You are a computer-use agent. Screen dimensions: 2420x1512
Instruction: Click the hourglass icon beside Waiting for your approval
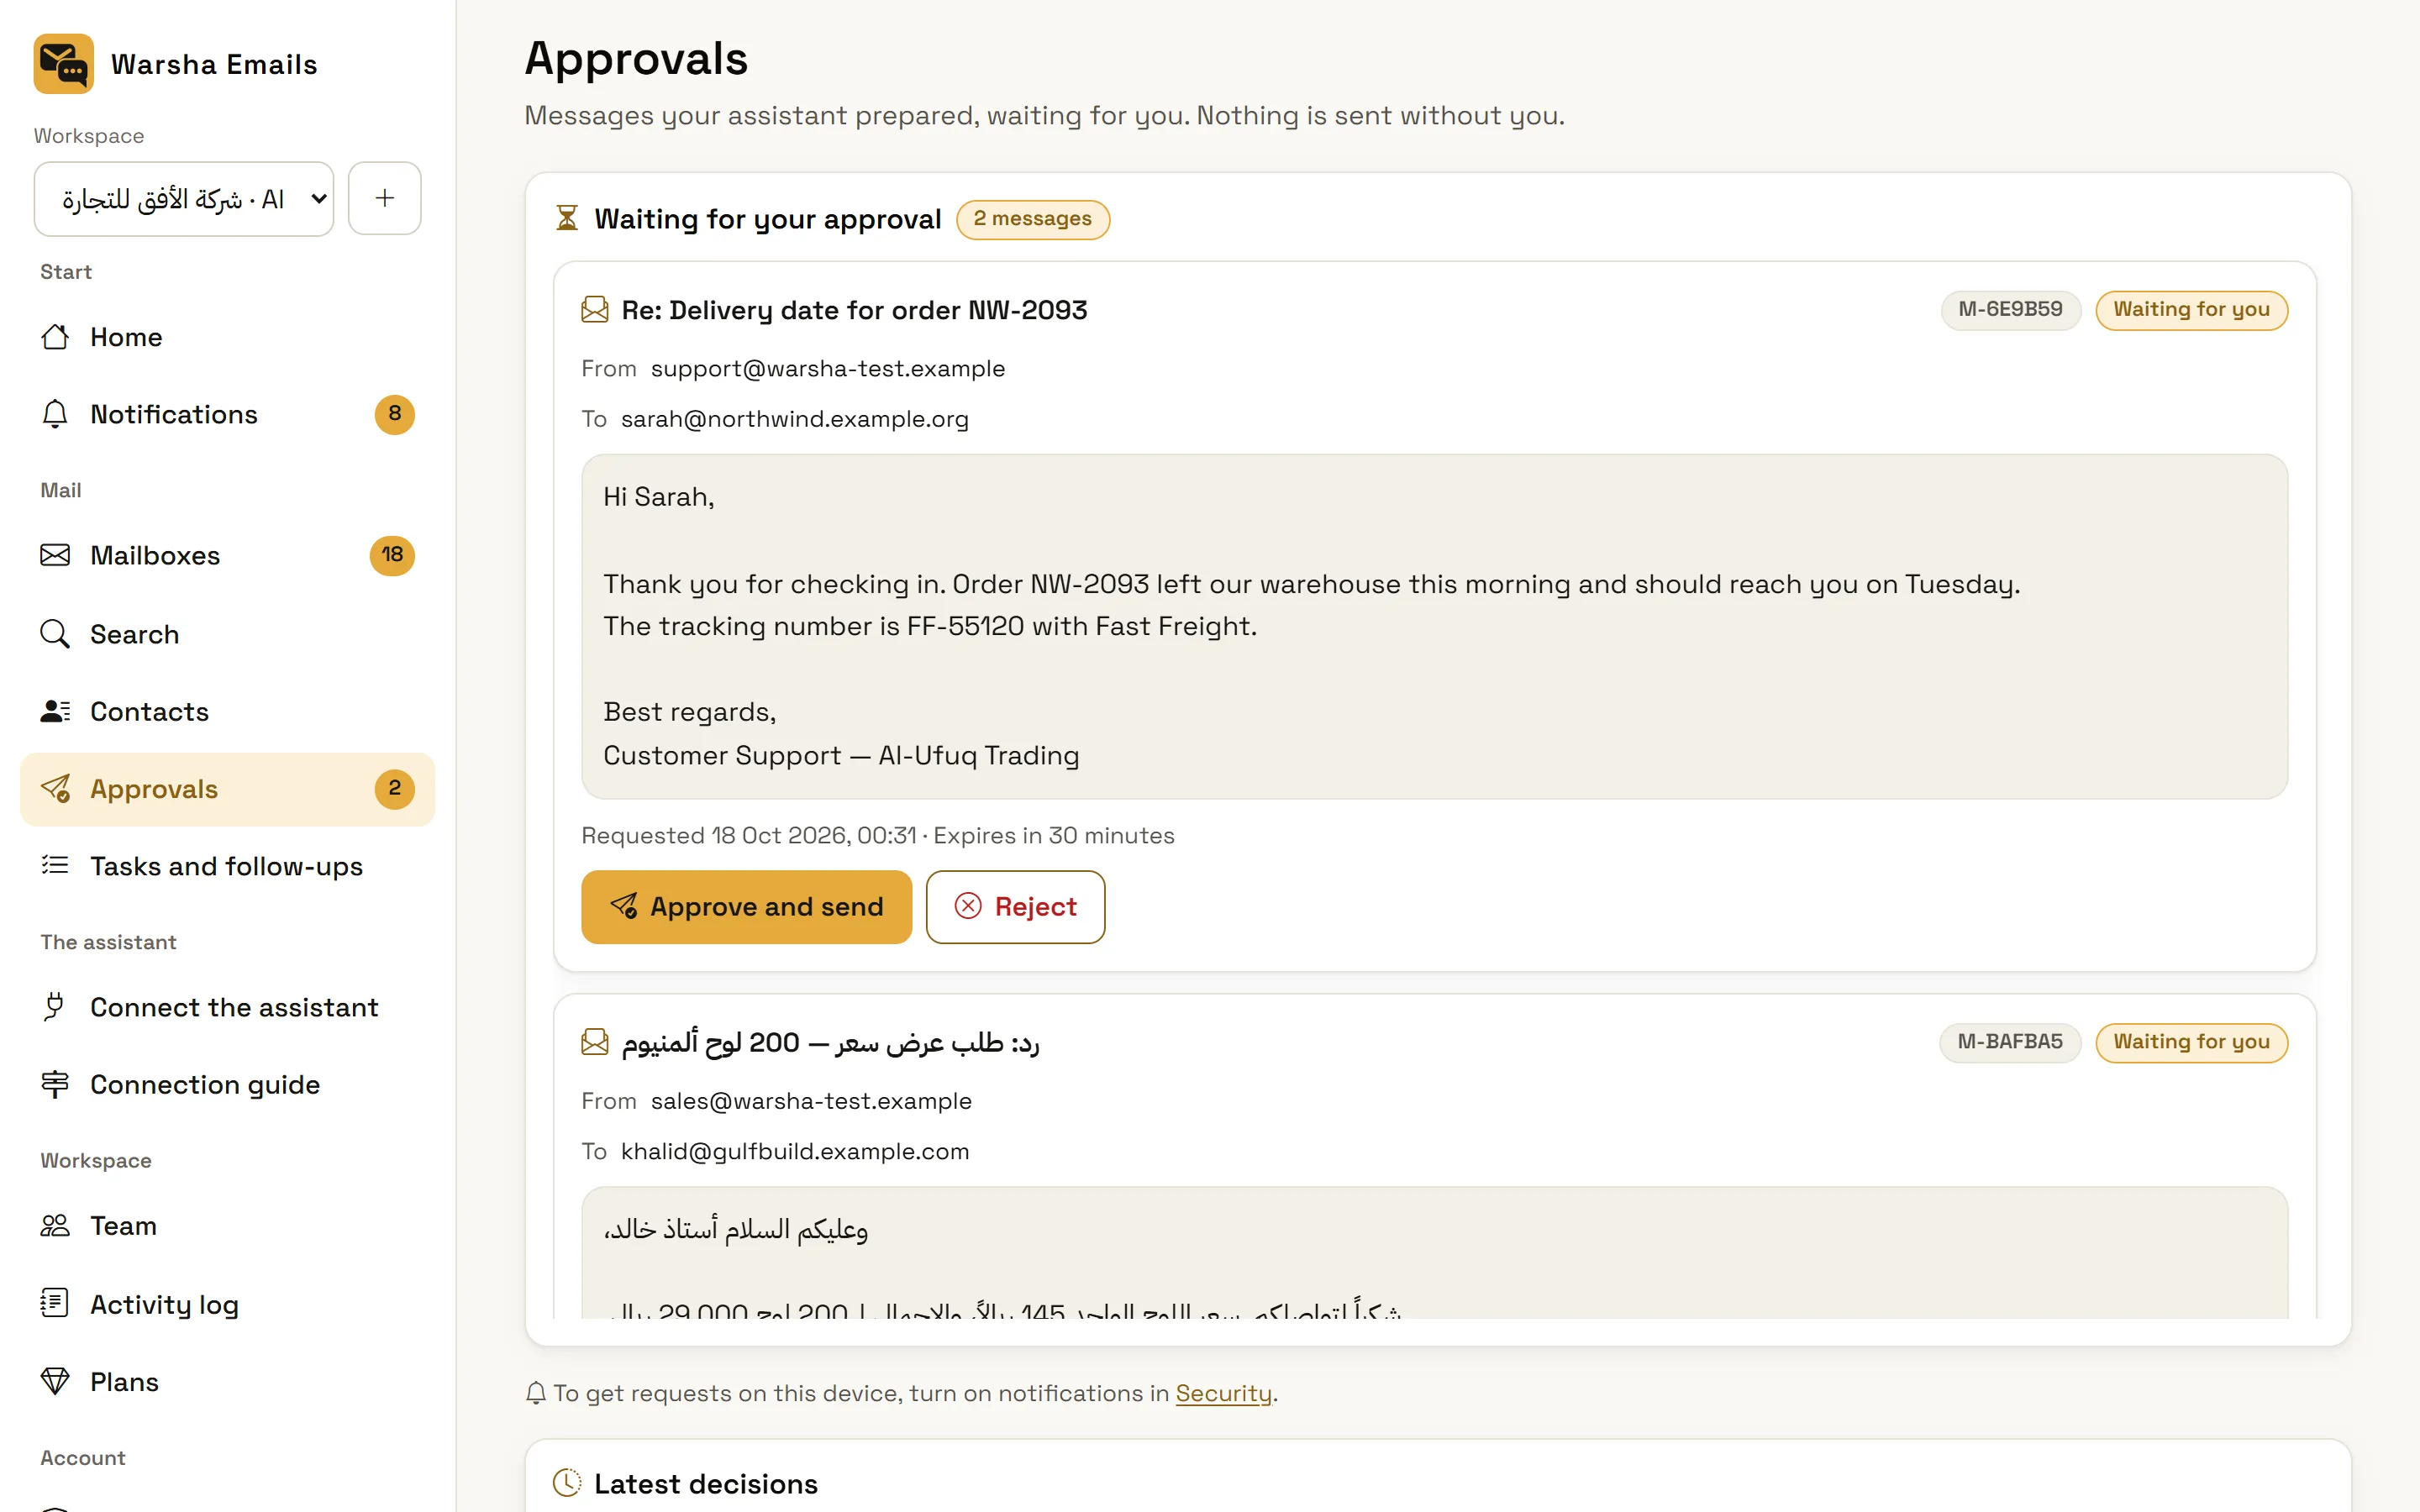(567, 219)
